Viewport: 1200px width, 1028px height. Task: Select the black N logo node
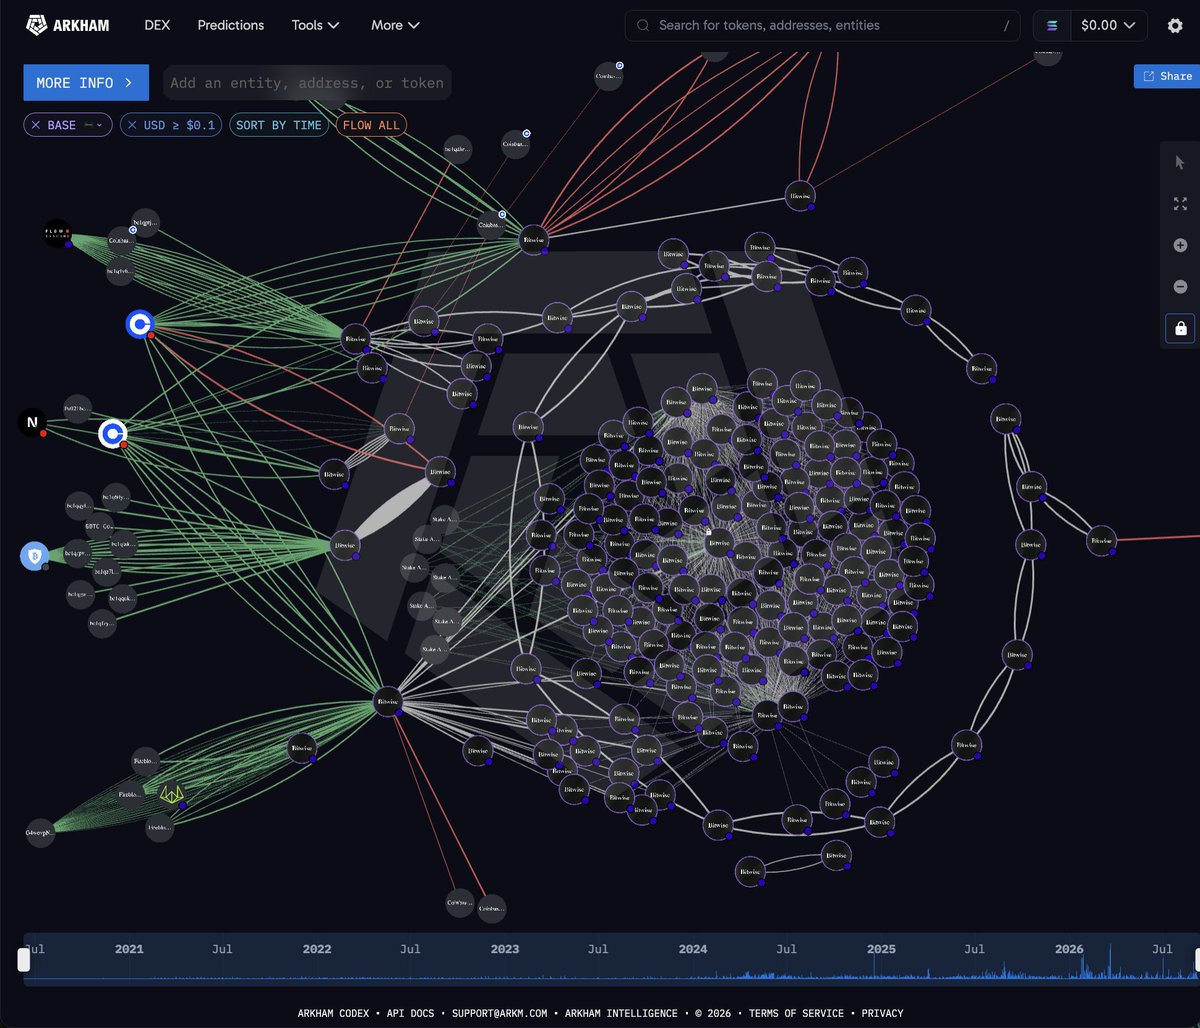pyautogui.click(x=32, y=423)
